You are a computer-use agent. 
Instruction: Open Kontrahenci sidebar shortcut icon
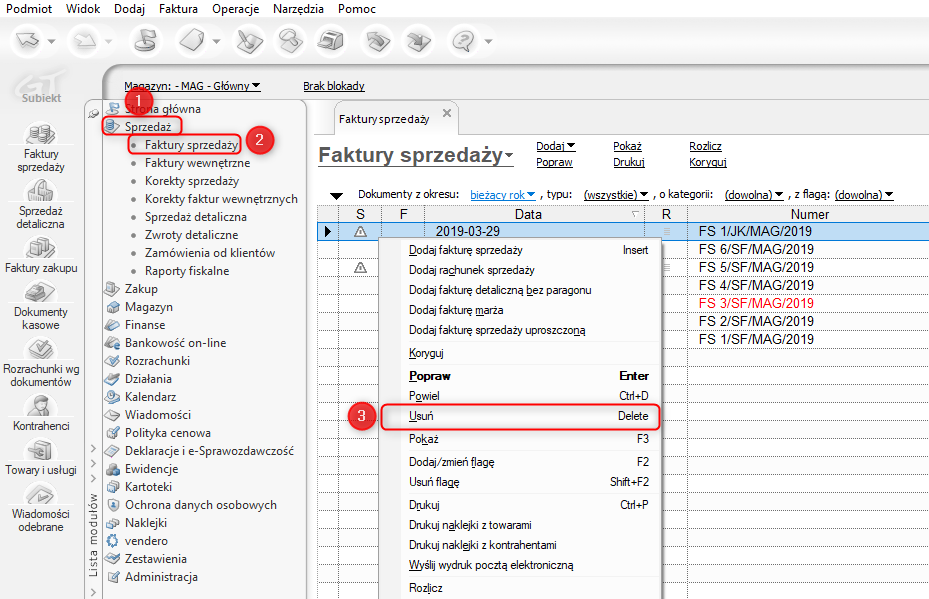tap(40, 405)
